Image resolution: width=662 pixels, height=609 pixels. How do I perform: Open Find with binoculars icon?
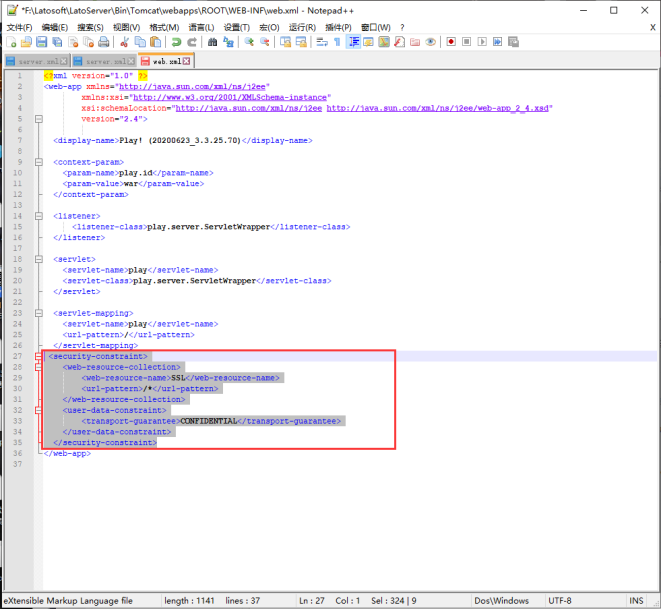(x=212, y=42)
